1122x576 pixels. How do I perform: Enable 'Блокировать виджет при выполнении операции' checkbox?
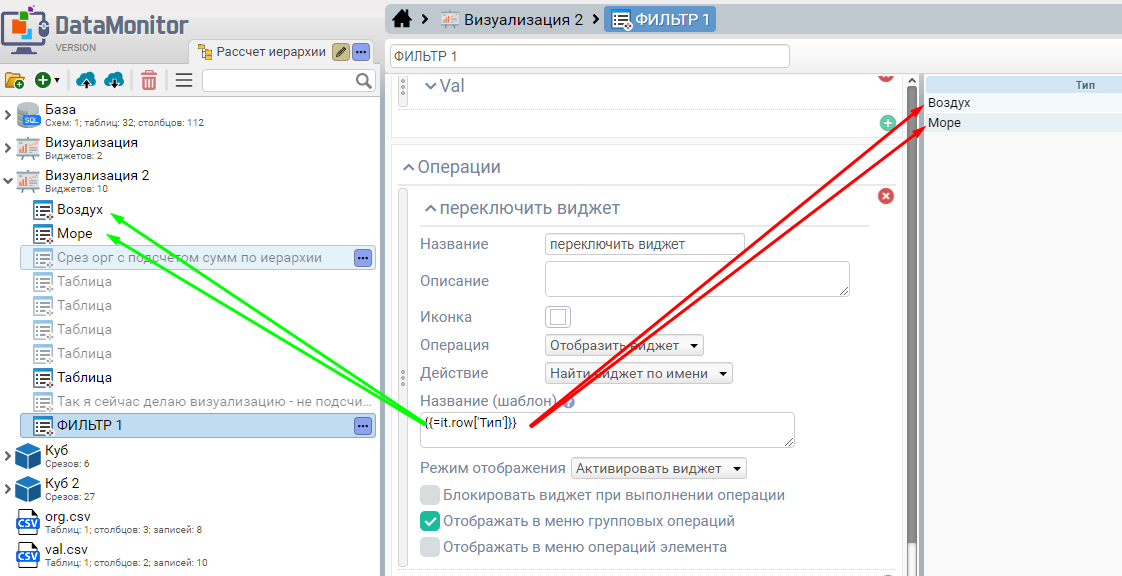430,495
